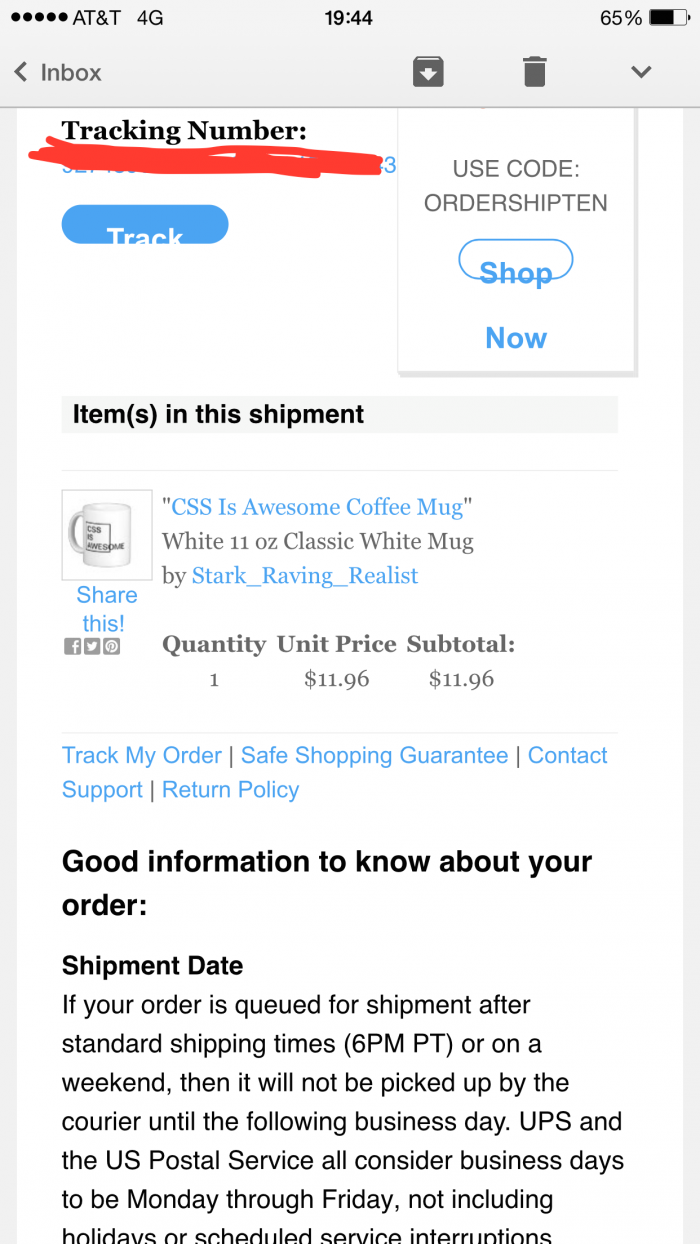
Task: Click the blue Track button
Action: pyautogui.click(x=145, y=224)
